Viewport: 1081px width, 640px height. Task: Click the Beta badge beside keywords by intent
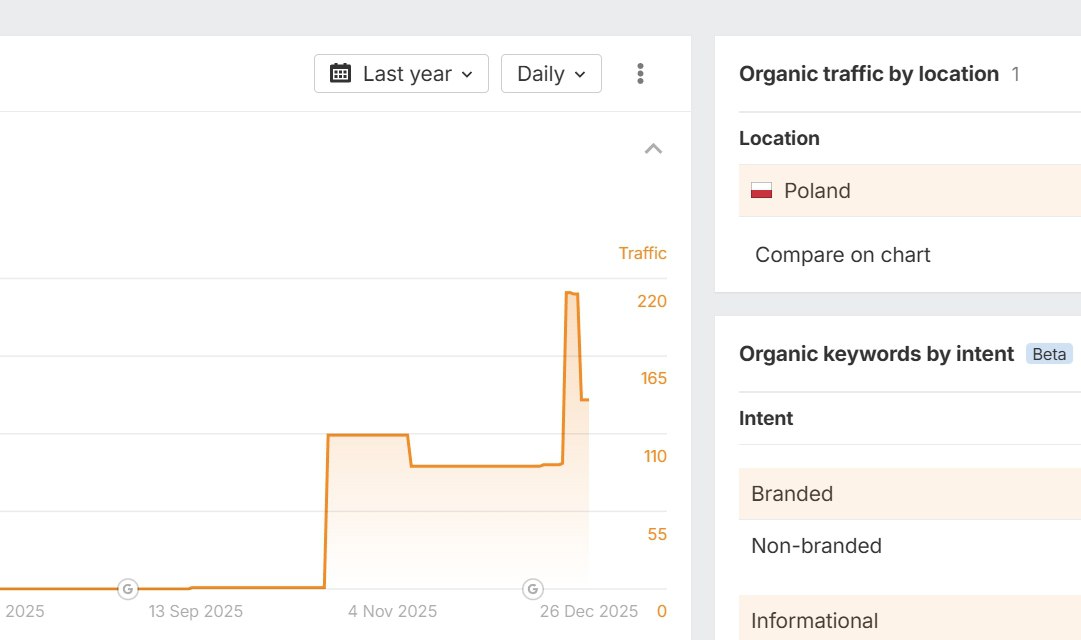(x=1049, y=354)
